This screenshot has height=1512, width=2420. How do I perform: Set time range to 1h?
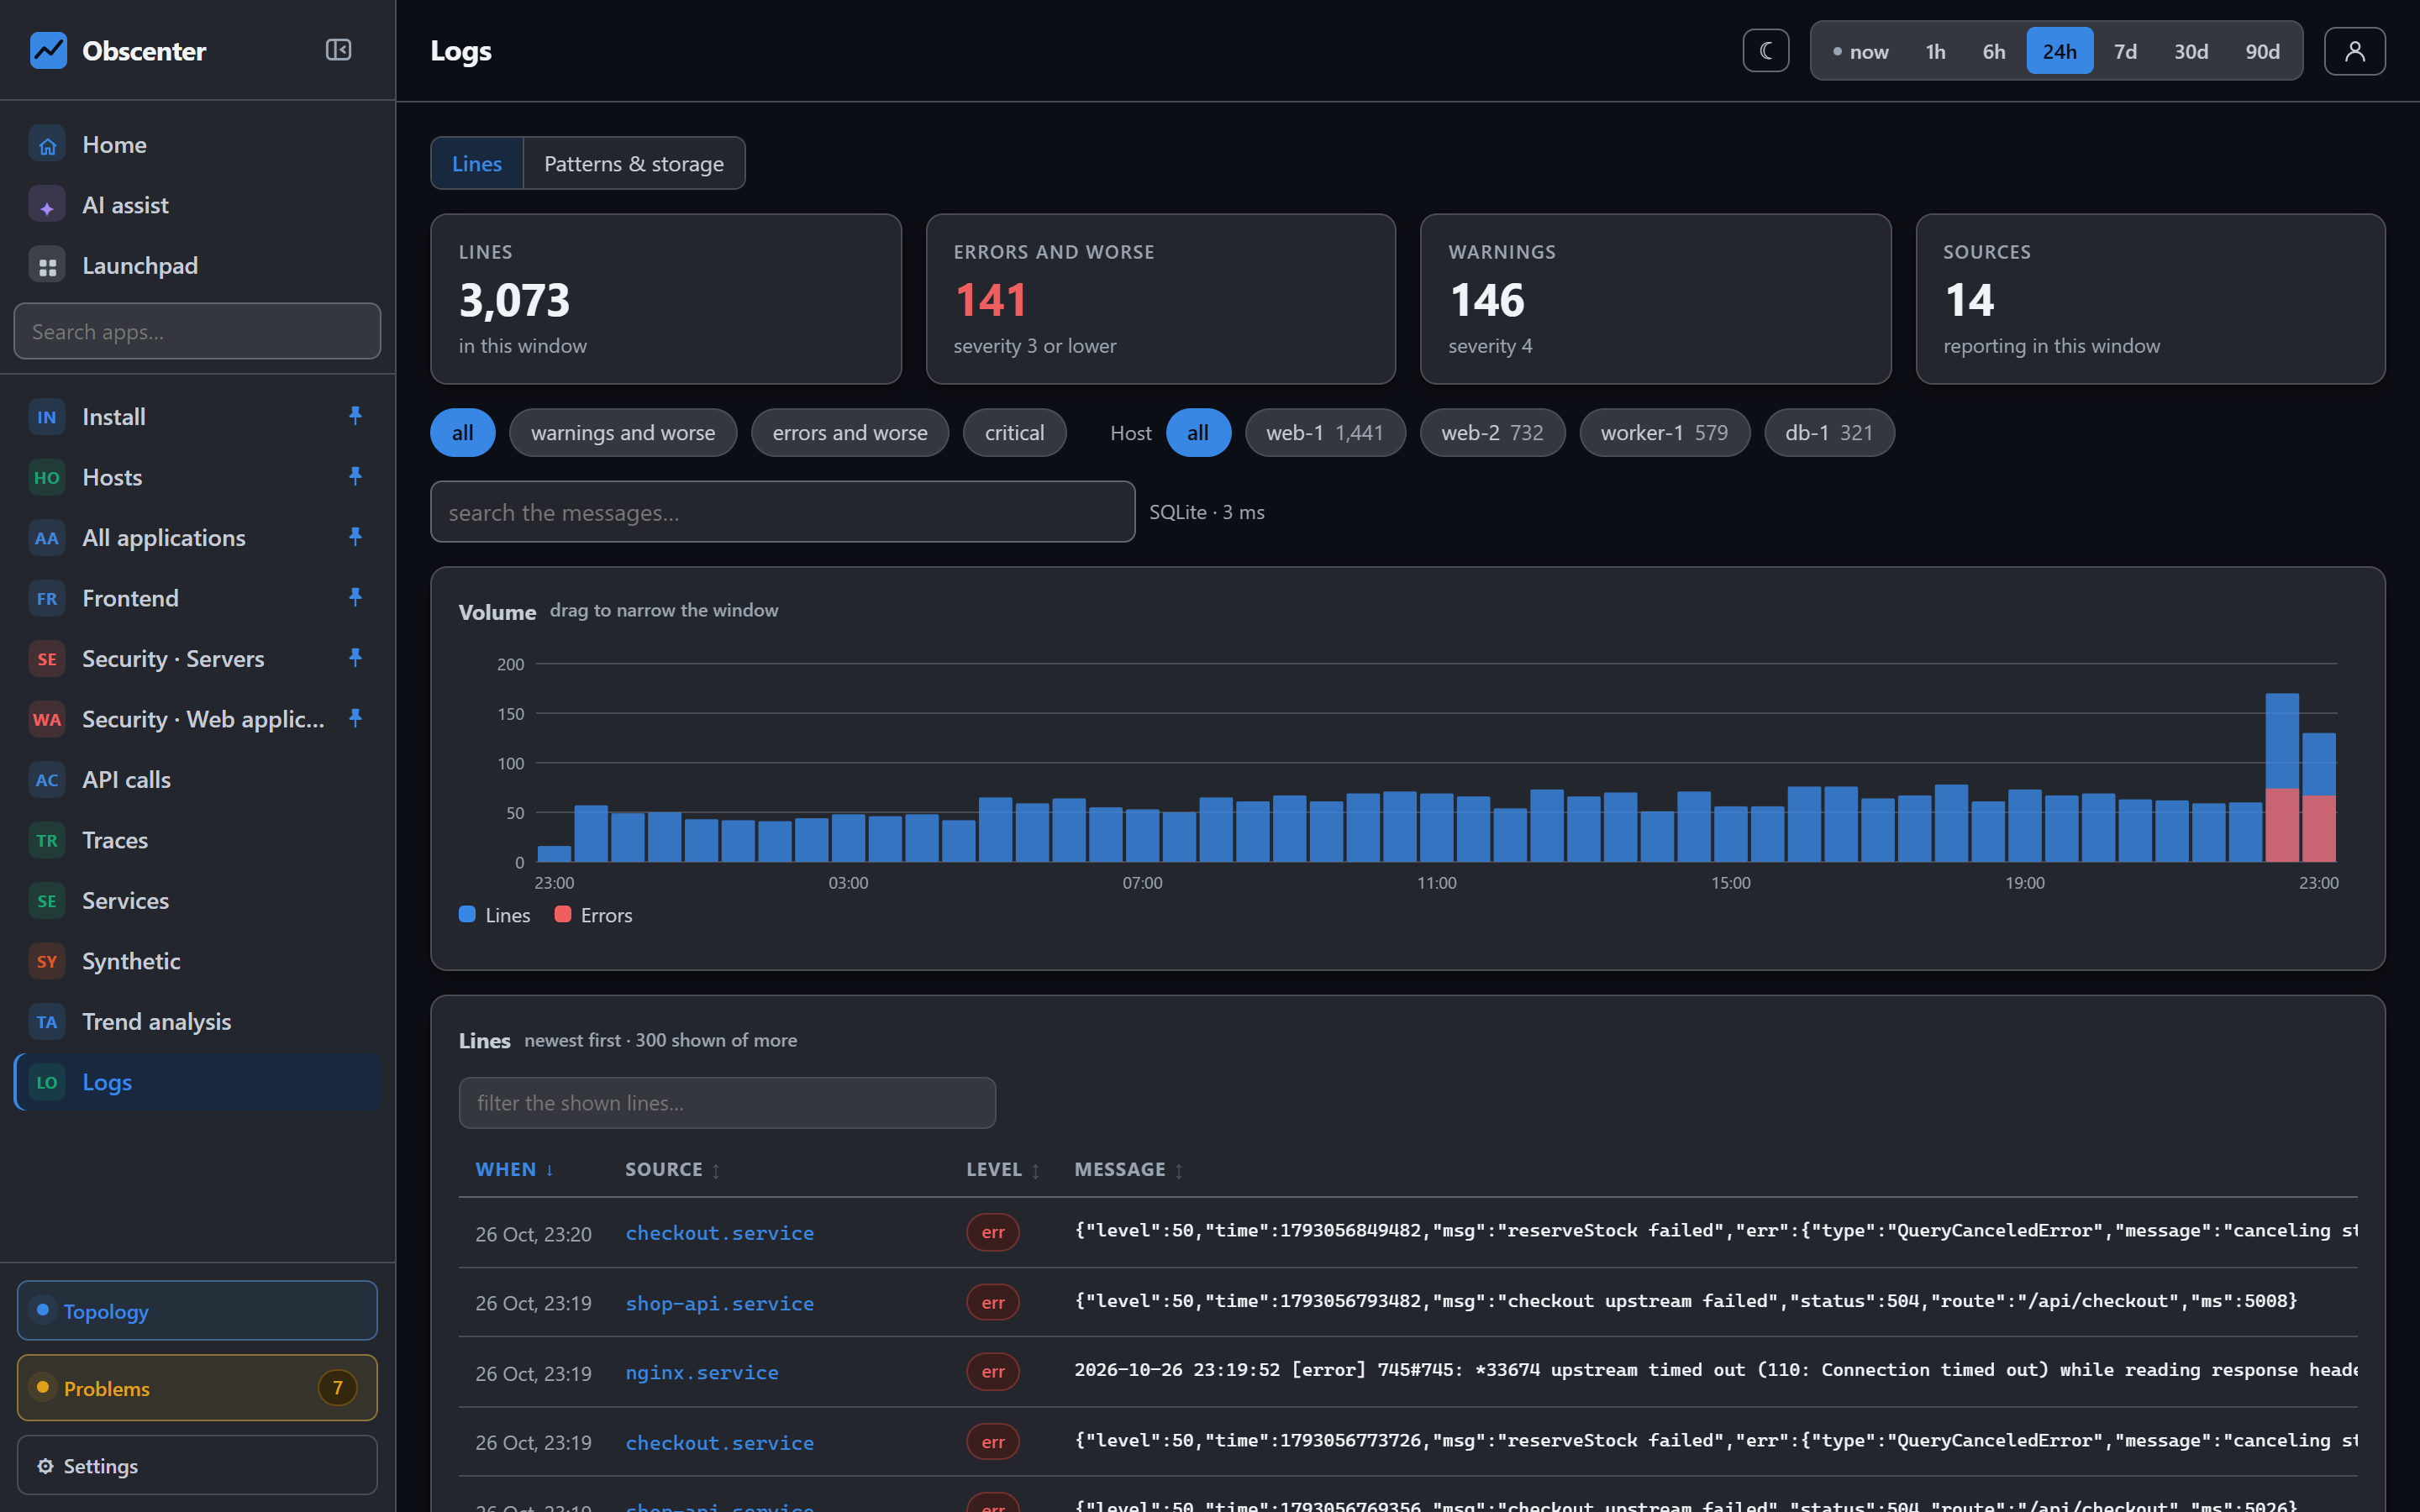click(1935, 51)
